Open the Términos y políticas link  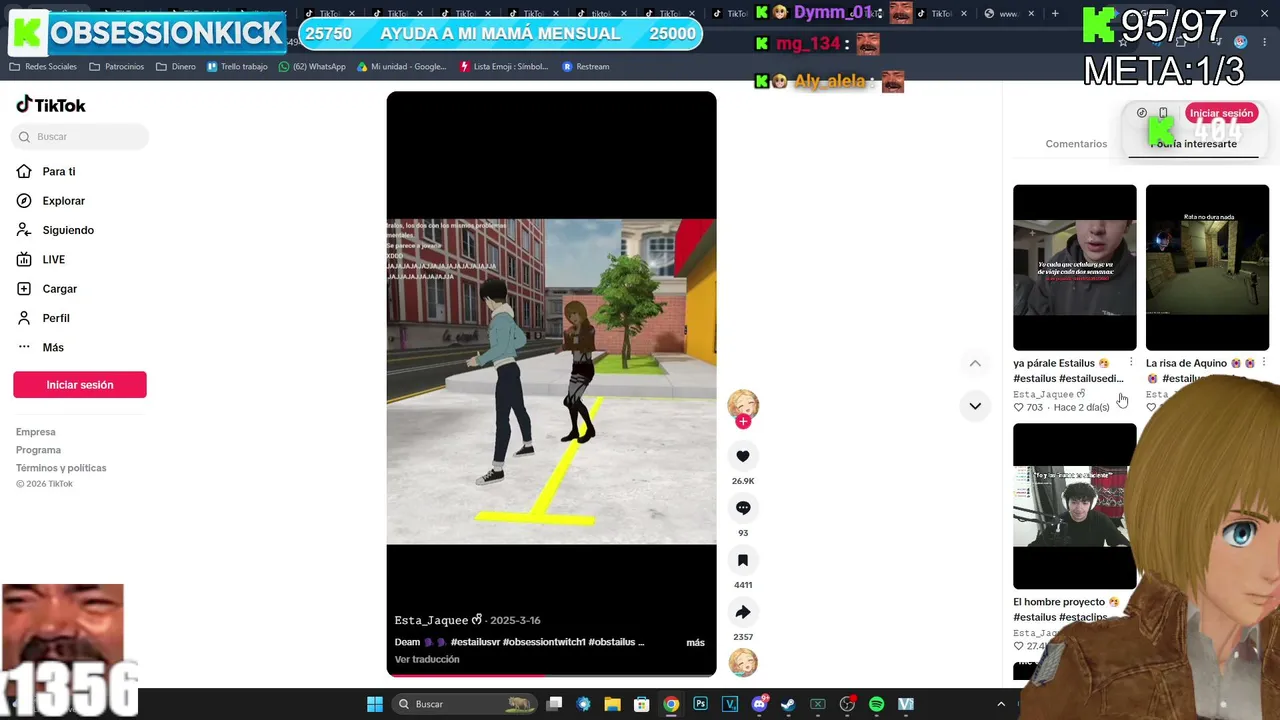tap(61, 468)
